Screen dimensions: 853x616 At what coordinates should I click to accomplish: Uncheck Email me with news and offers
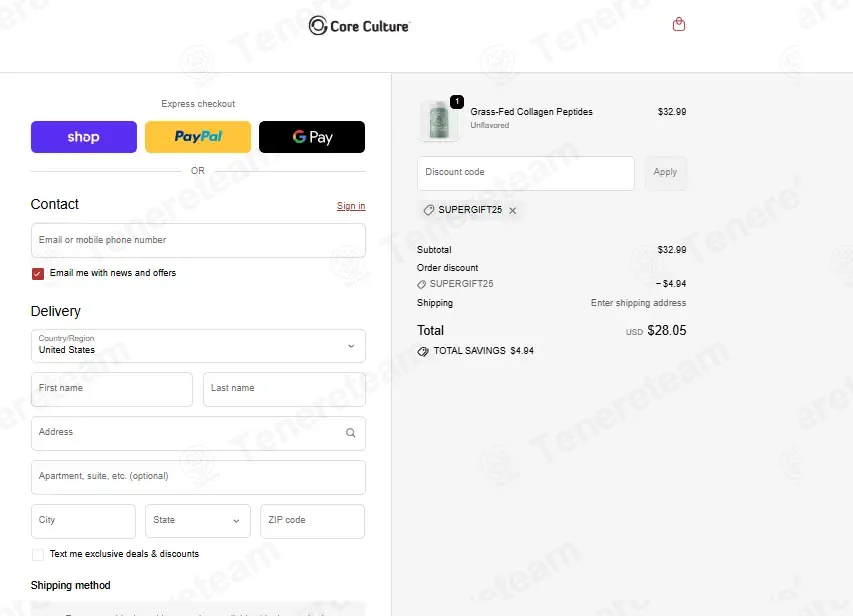coord(38,274)
